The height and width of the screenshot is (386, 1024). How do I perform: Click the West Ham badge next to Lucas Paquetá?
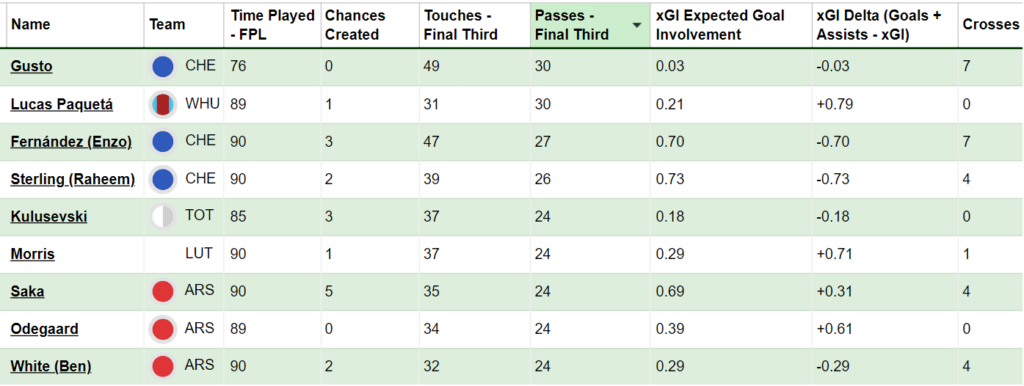click(163, 105)
